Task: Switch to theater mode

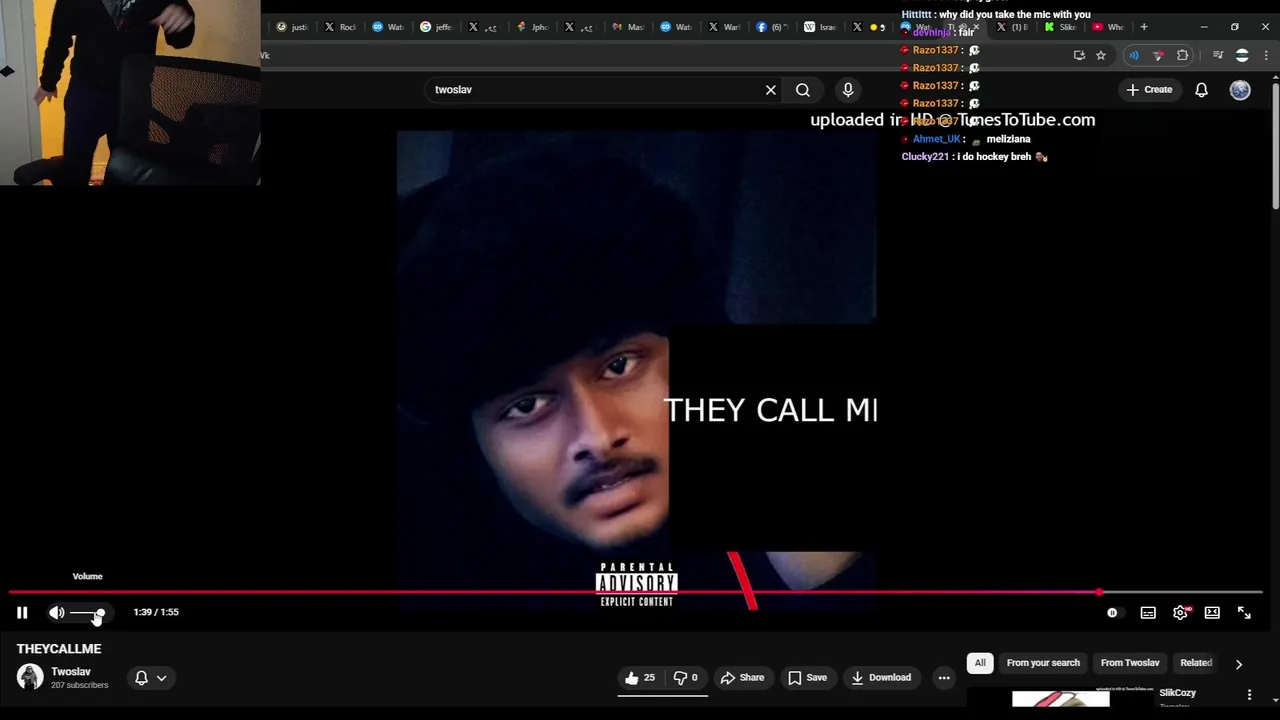Action: pyautogui.click(x=1212, y=613)
